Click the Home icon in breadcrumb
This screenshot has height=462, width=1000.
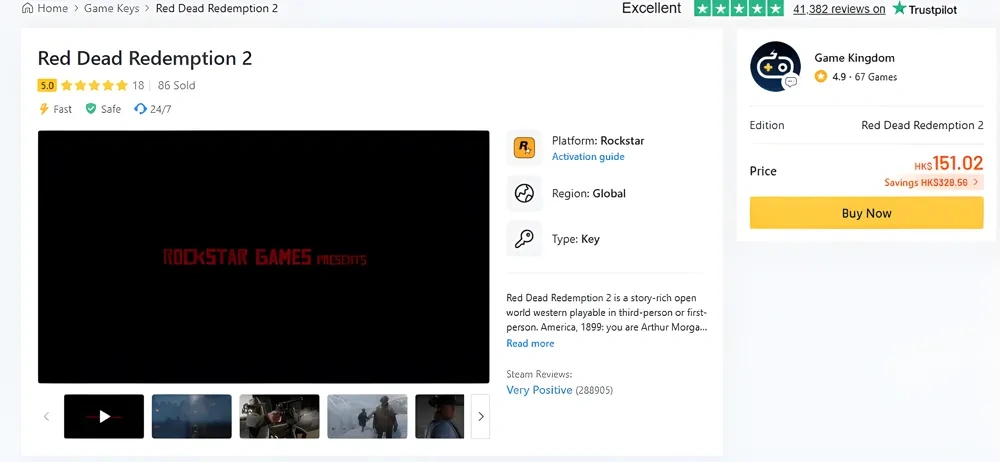pos(28,9)
